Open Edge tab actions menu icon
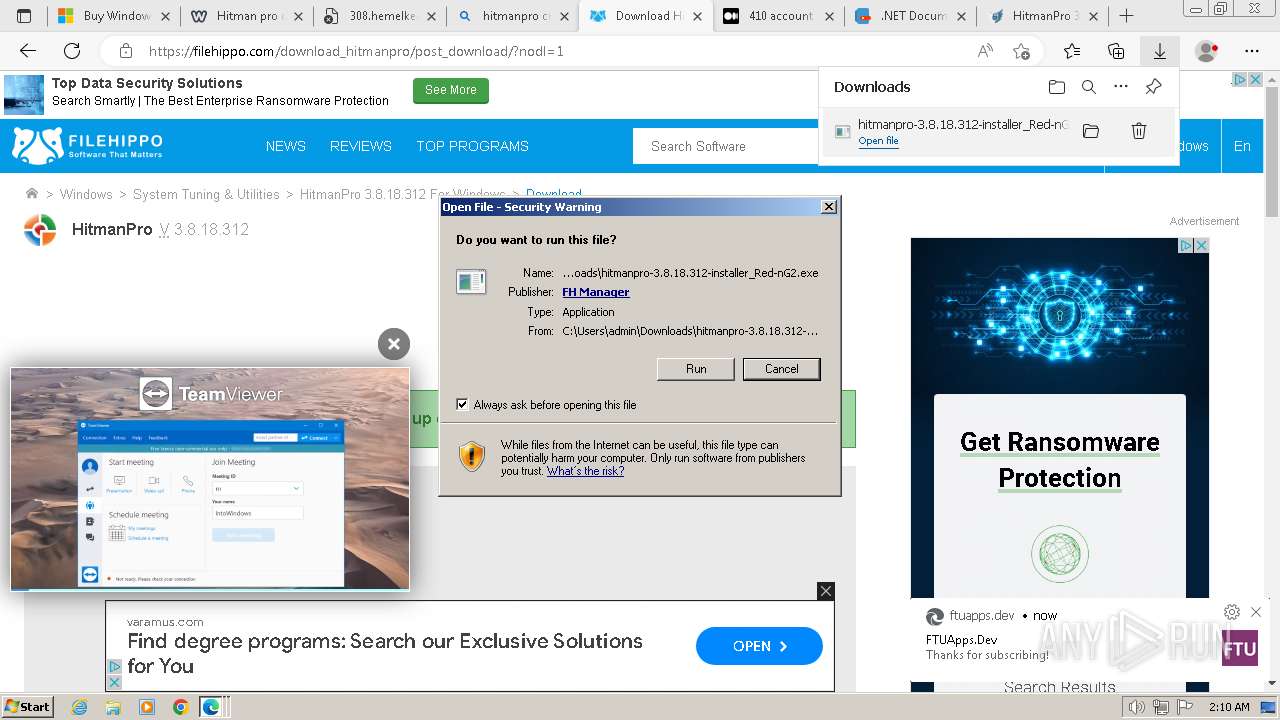This screenshot has height=720, width=1280. coord(24,16)
